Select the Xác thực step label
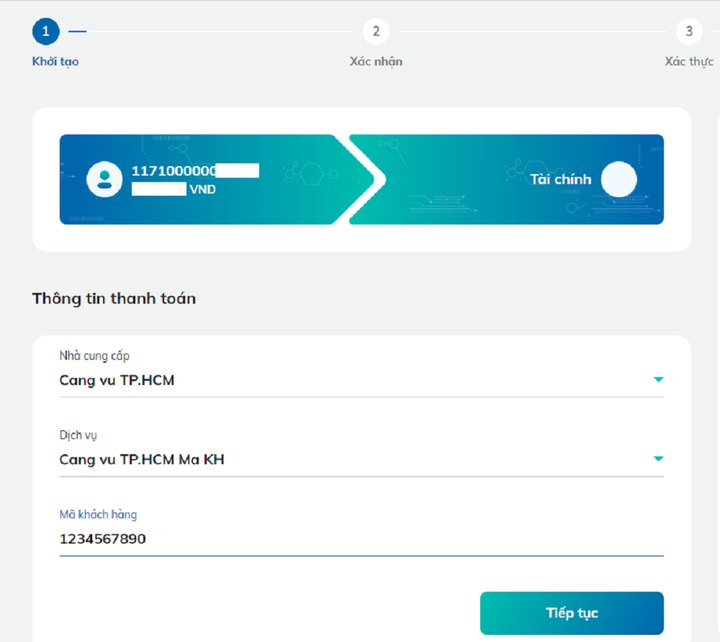Screen dimensions: 720x642 click(689, 62)
